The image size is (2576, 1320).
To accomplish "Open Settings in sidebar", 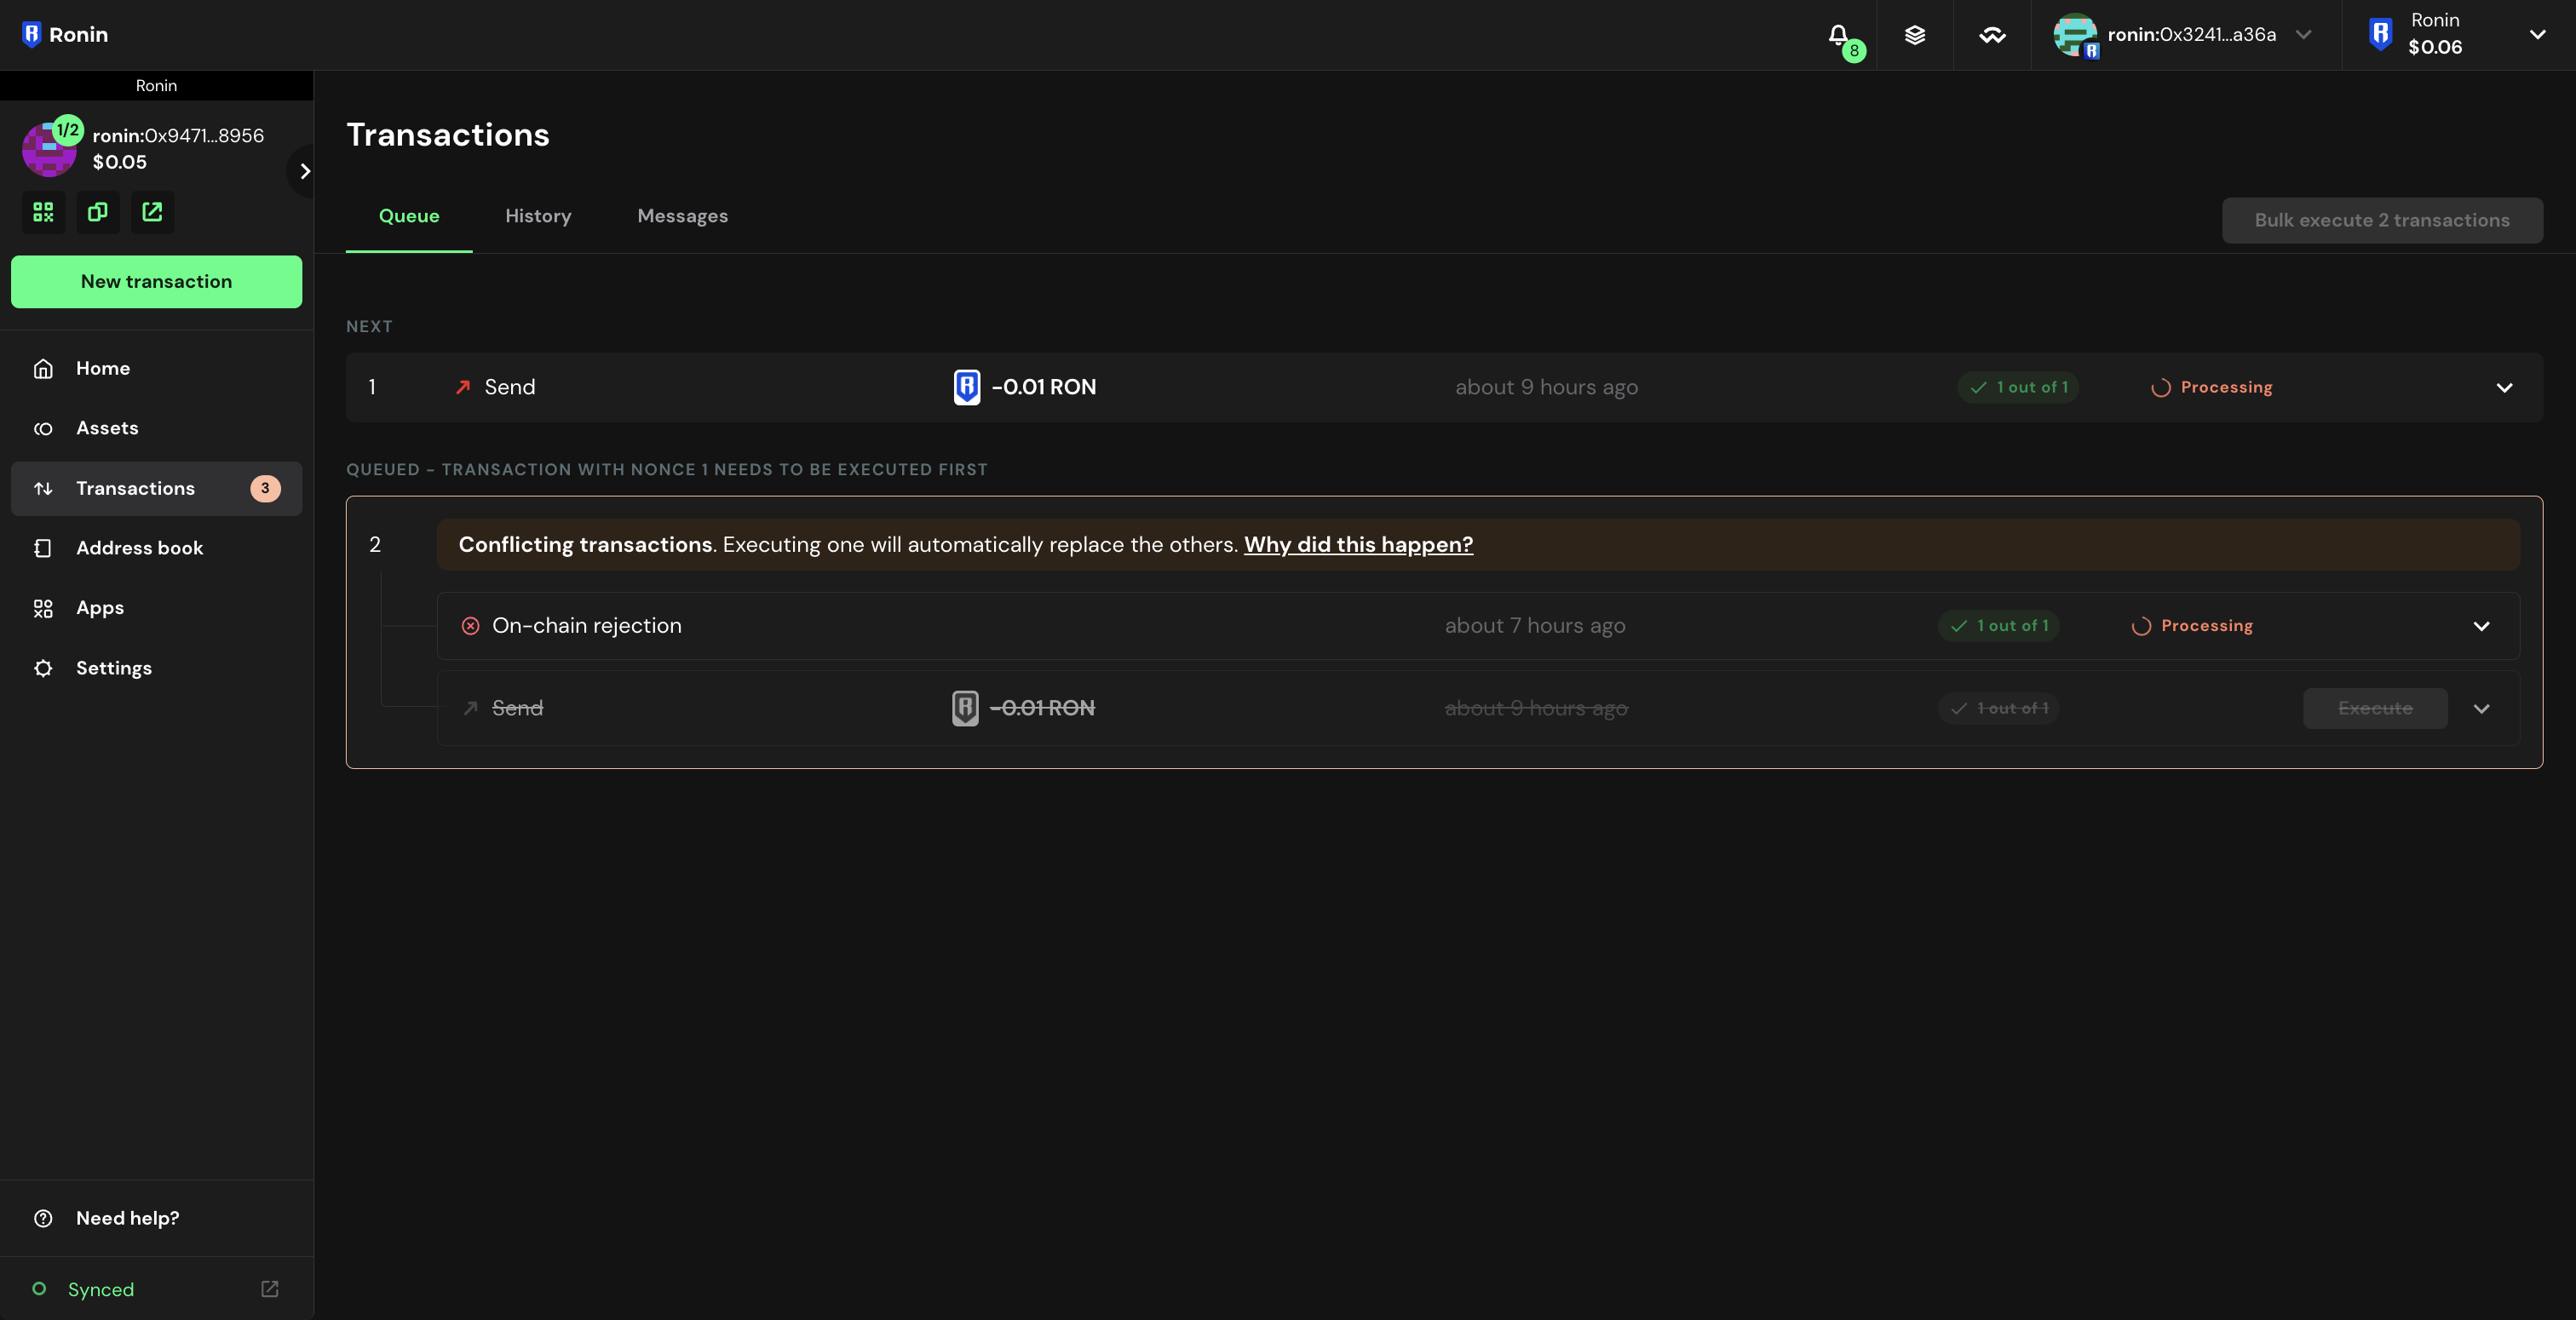I will [156, 668].
